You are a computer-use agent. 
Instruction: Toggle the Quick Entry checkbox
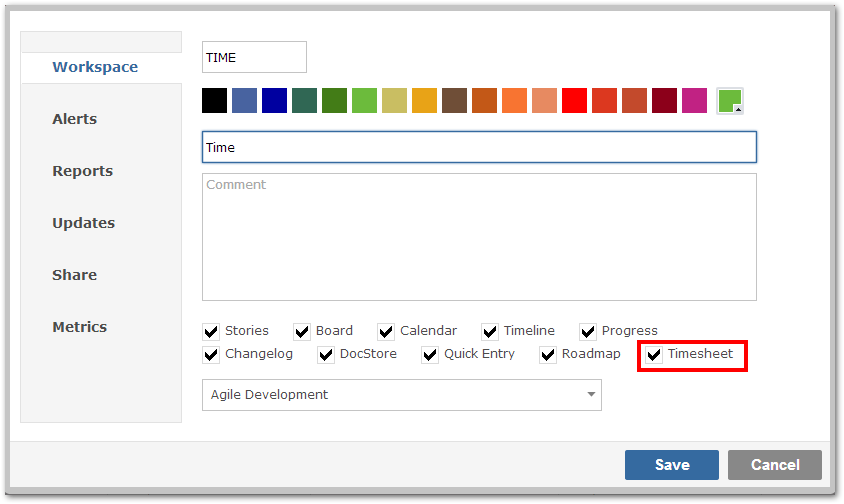click(x=430, y=355)
